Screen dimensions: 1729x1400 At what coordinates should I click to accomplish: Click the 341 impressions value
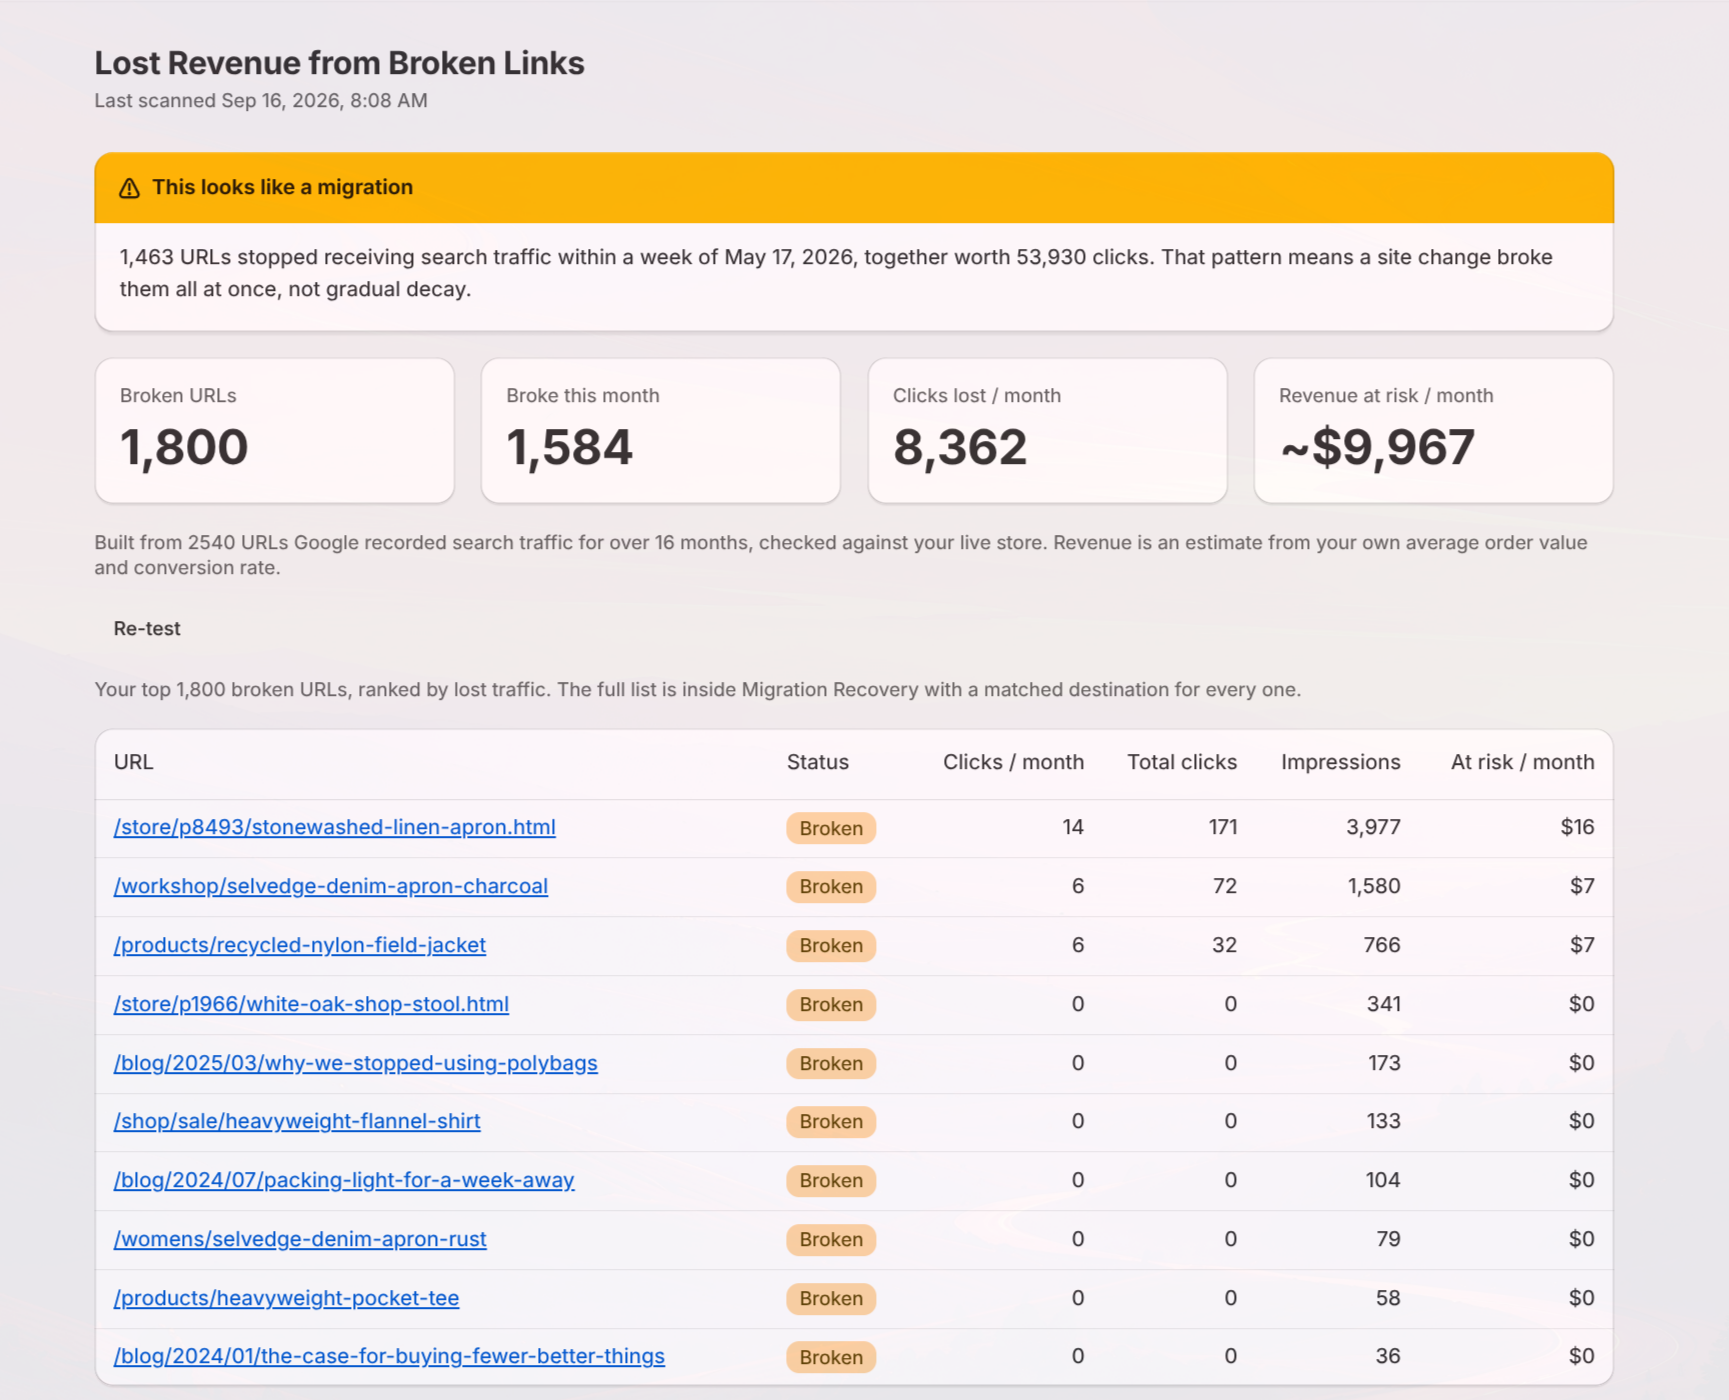click(x=1383, y=1004)
